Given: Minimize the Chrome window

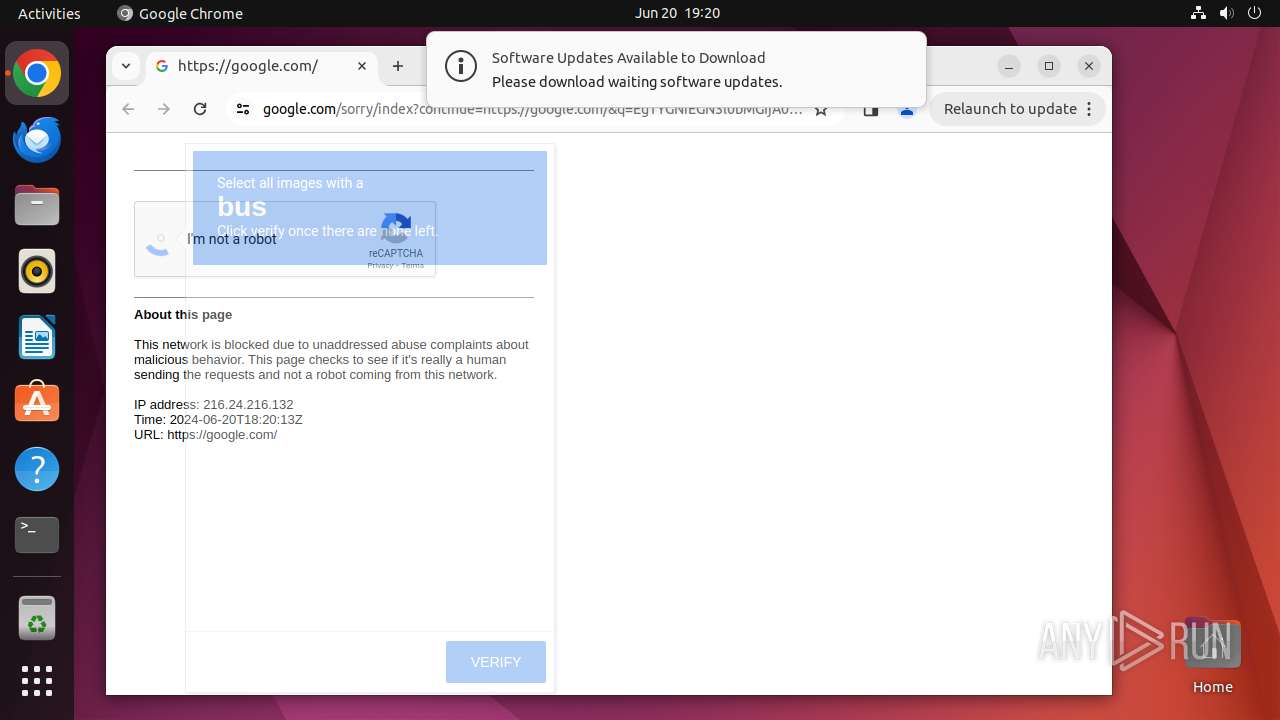Looking at the screenshot, I should (x=1009, y=66).
